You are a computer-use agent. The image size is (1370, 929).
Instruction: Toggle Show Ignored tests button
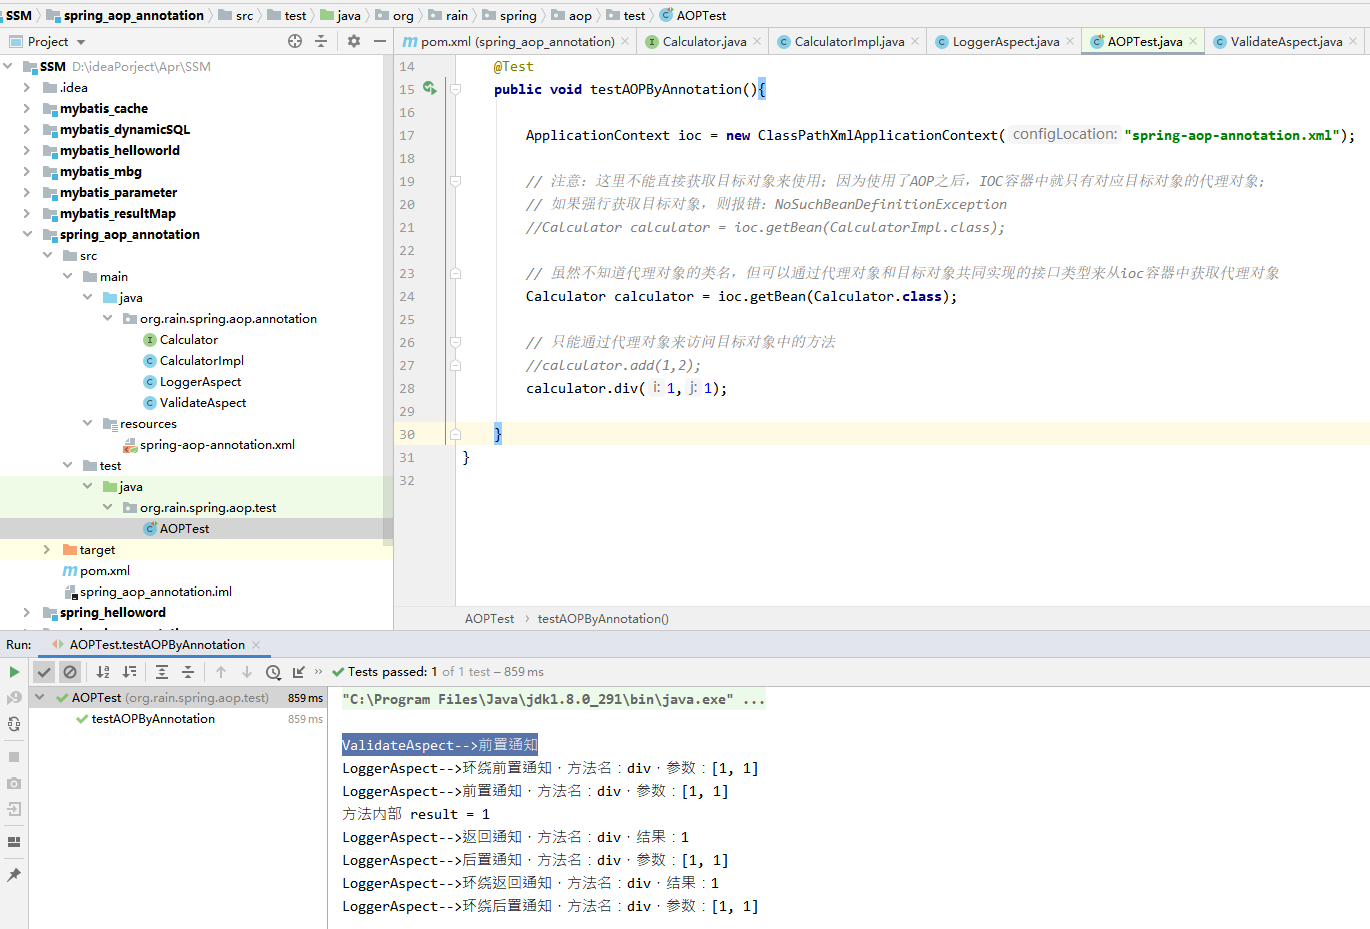(70, 672)
